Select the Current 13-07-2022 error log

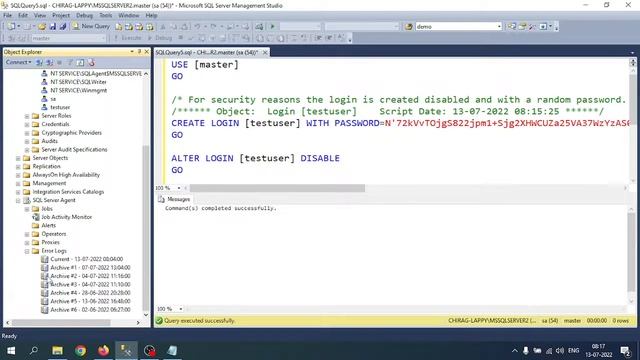pyautogui.click(x=86, y=259)
